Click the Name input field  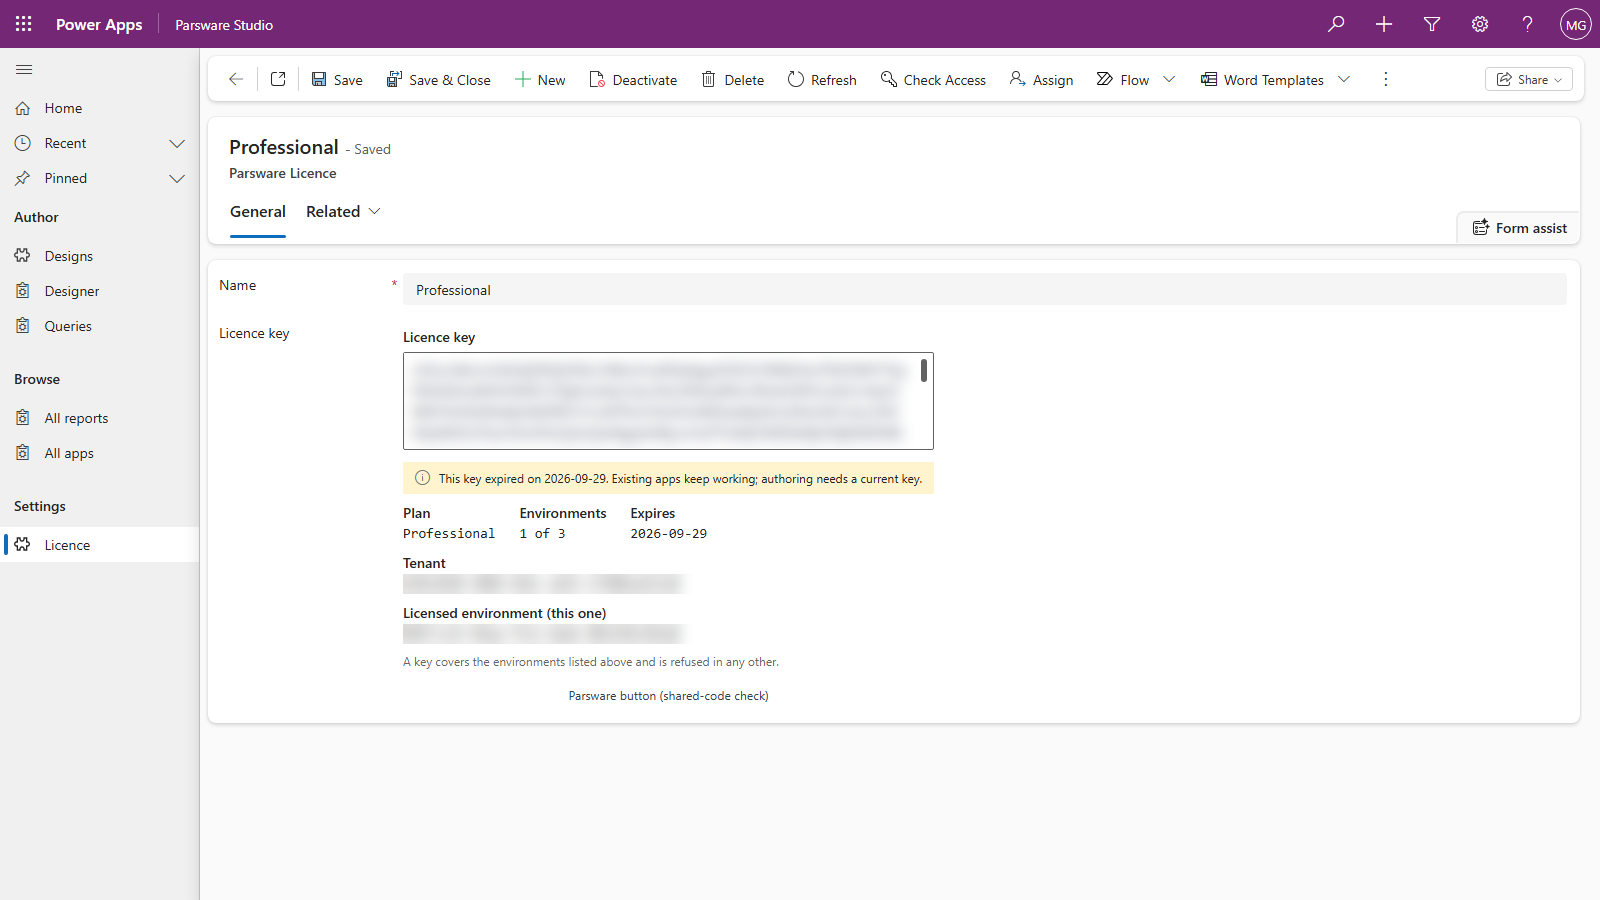point(985,290)
